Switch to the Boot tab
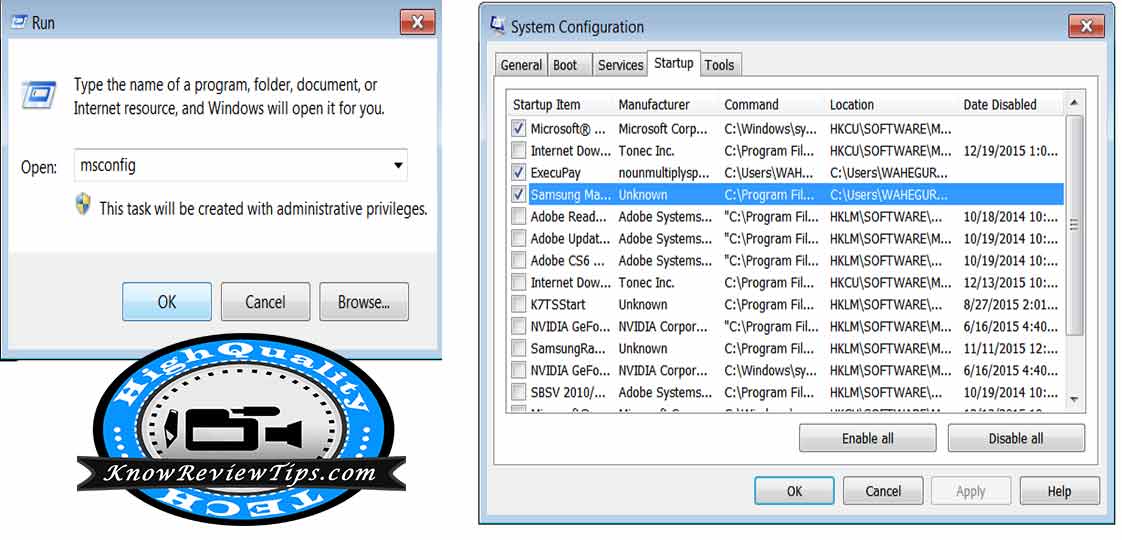This screenshot has width=1122, height=540. coord(565,65)
